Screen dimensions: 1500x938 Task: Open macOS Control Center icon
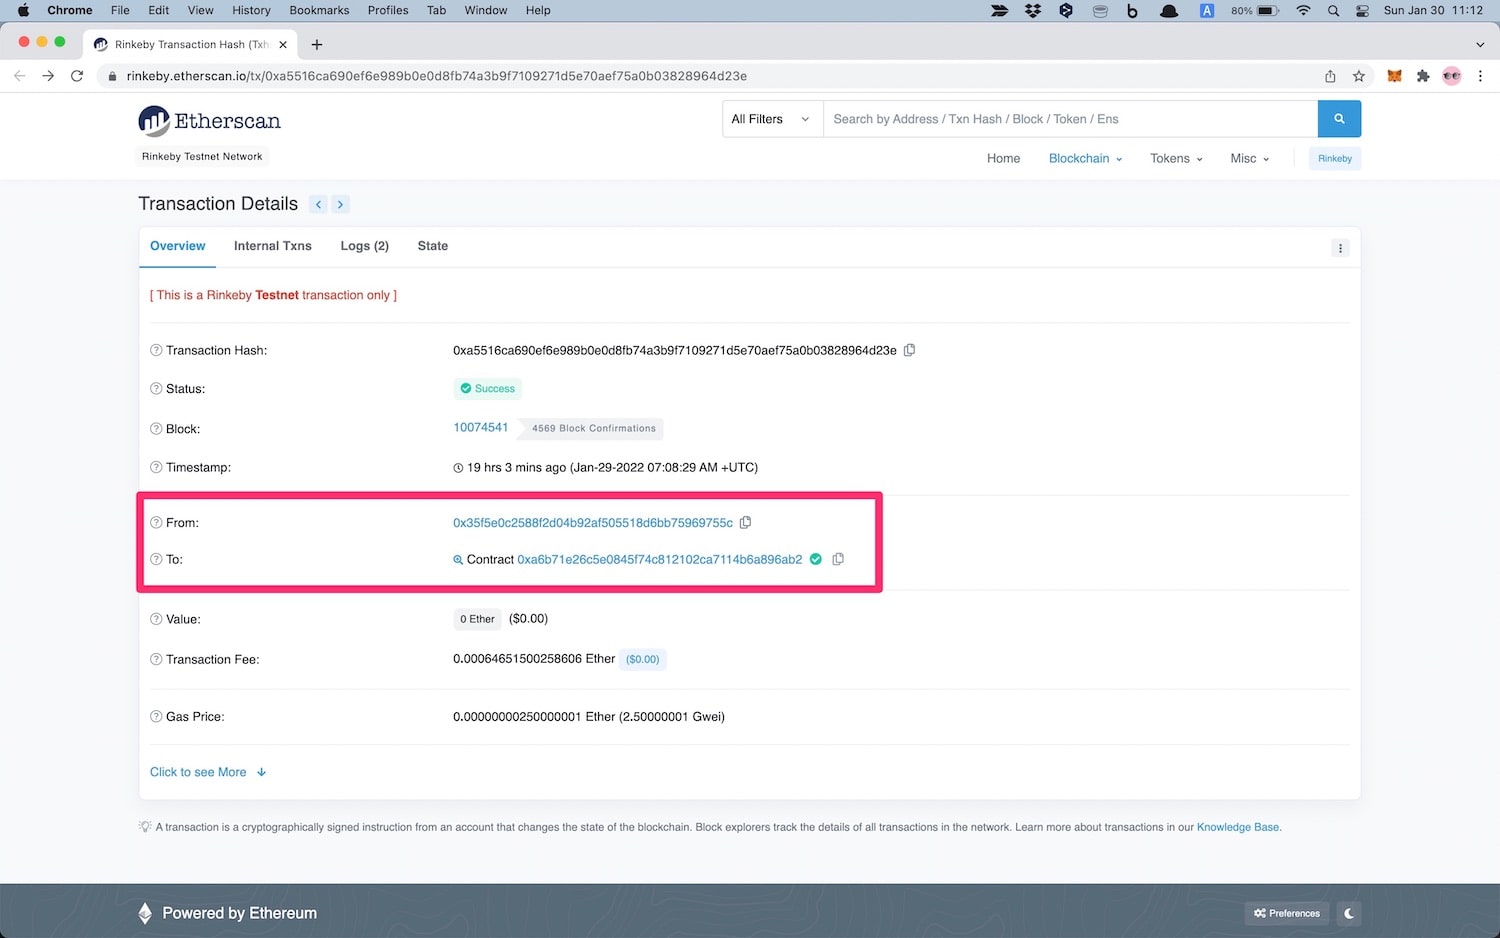pyautogui.click(x=1362, y=10)
